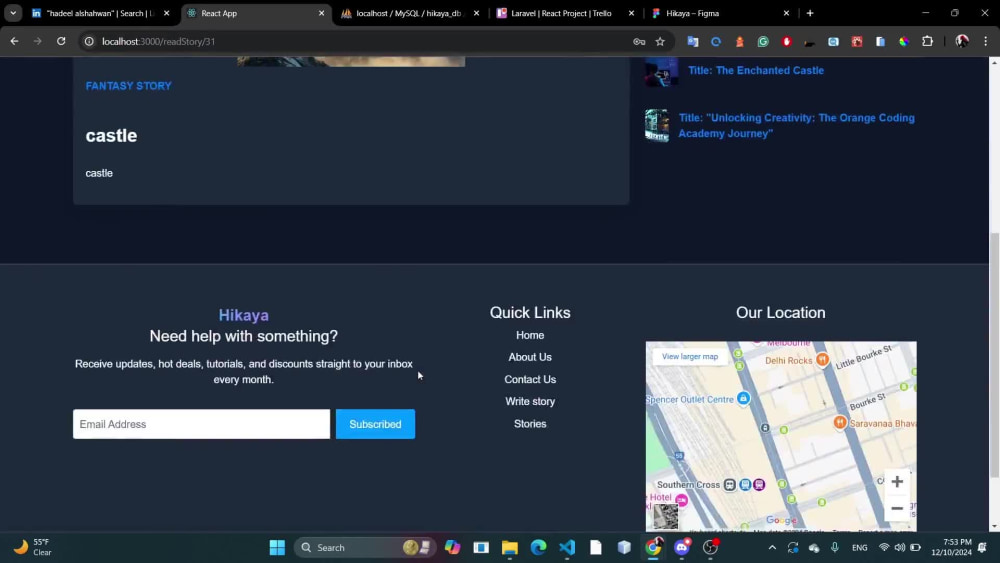Open the weather widget showing 55°F Clear

click(x=33, y=547)
